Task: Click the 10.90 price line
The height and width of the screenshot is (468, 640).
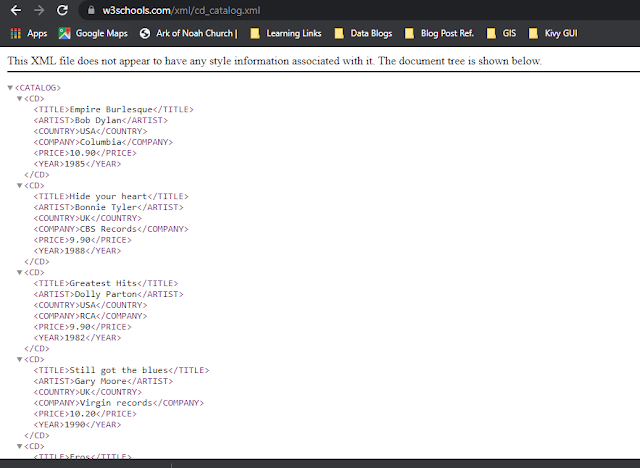Action: pos(85,153)
